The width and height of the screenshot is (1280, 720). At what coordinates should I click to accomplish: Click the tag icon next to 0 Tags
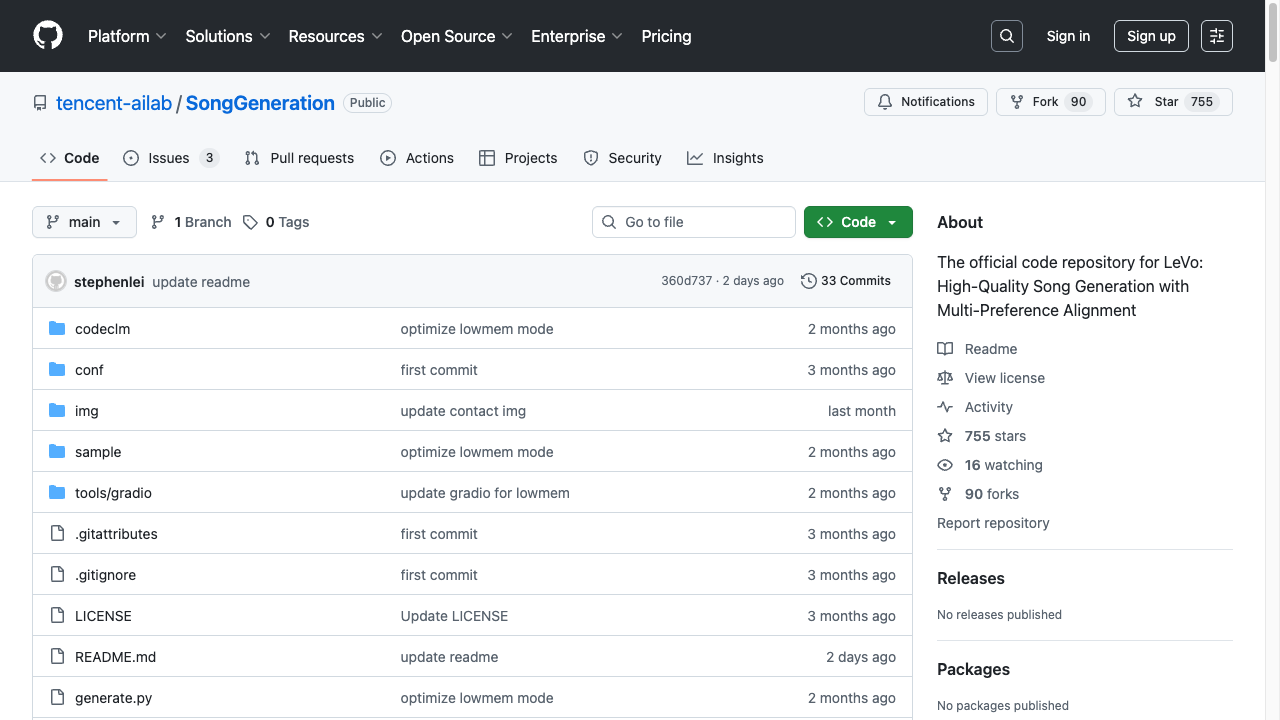[x=251, y=221]
